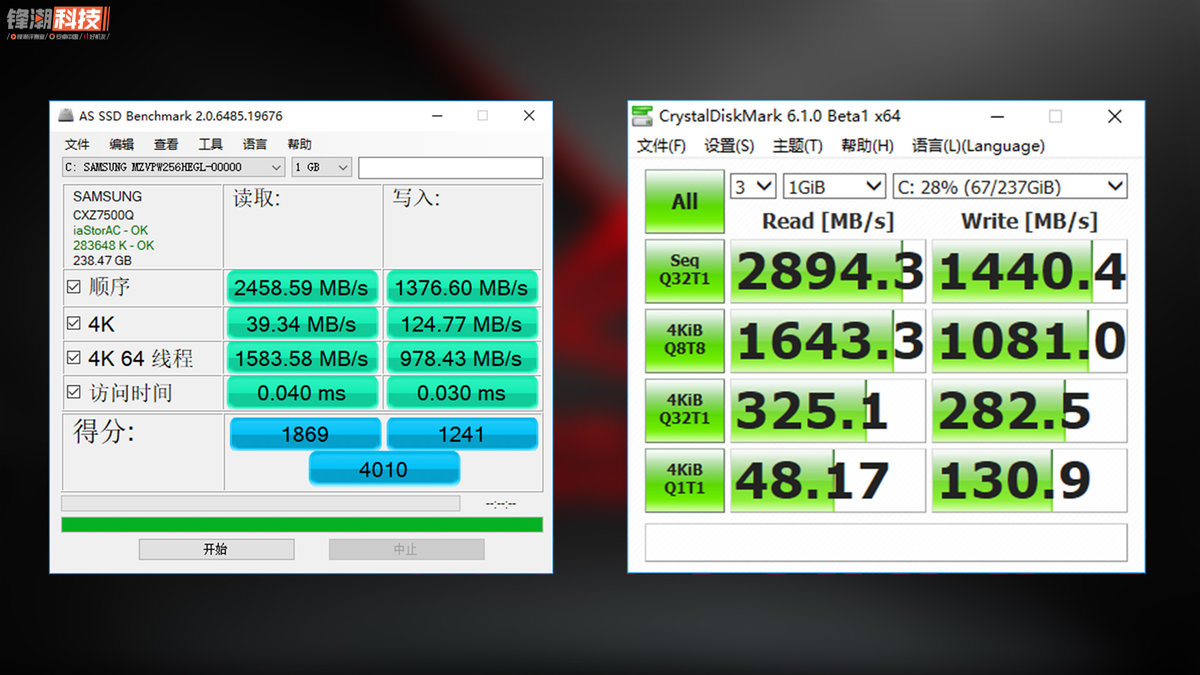Open the test count dropdown showing 3
The image size is (1200, 675).
point(753,186)
